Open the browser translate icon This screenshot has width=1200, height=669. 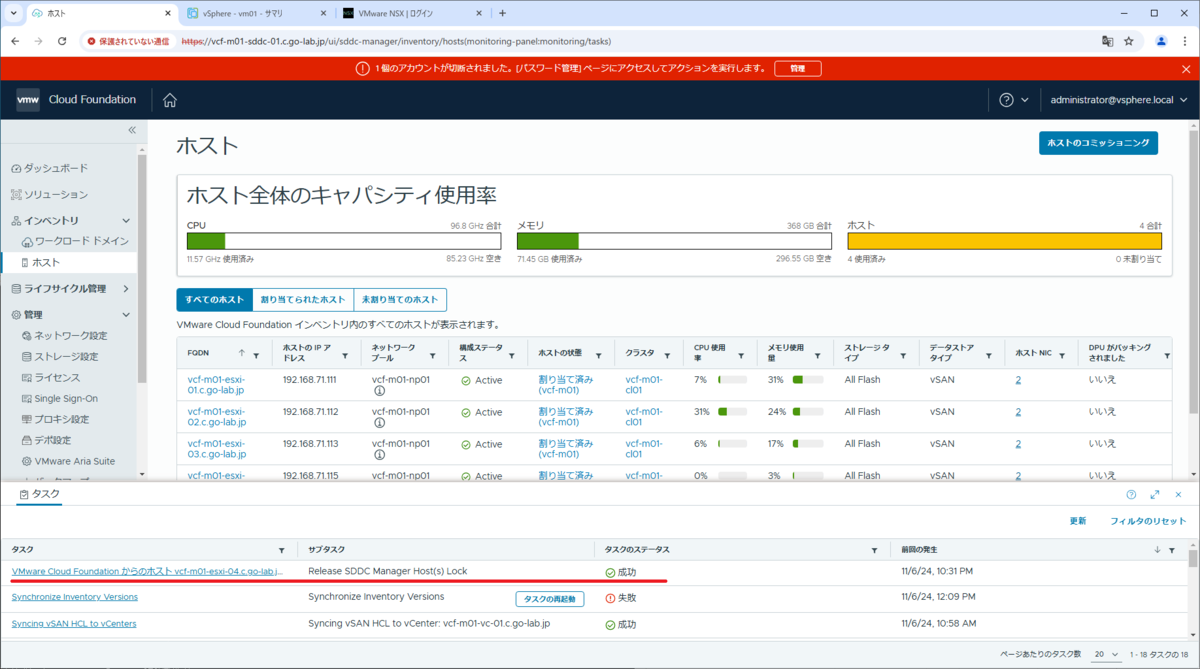[x=1107, y=41]
